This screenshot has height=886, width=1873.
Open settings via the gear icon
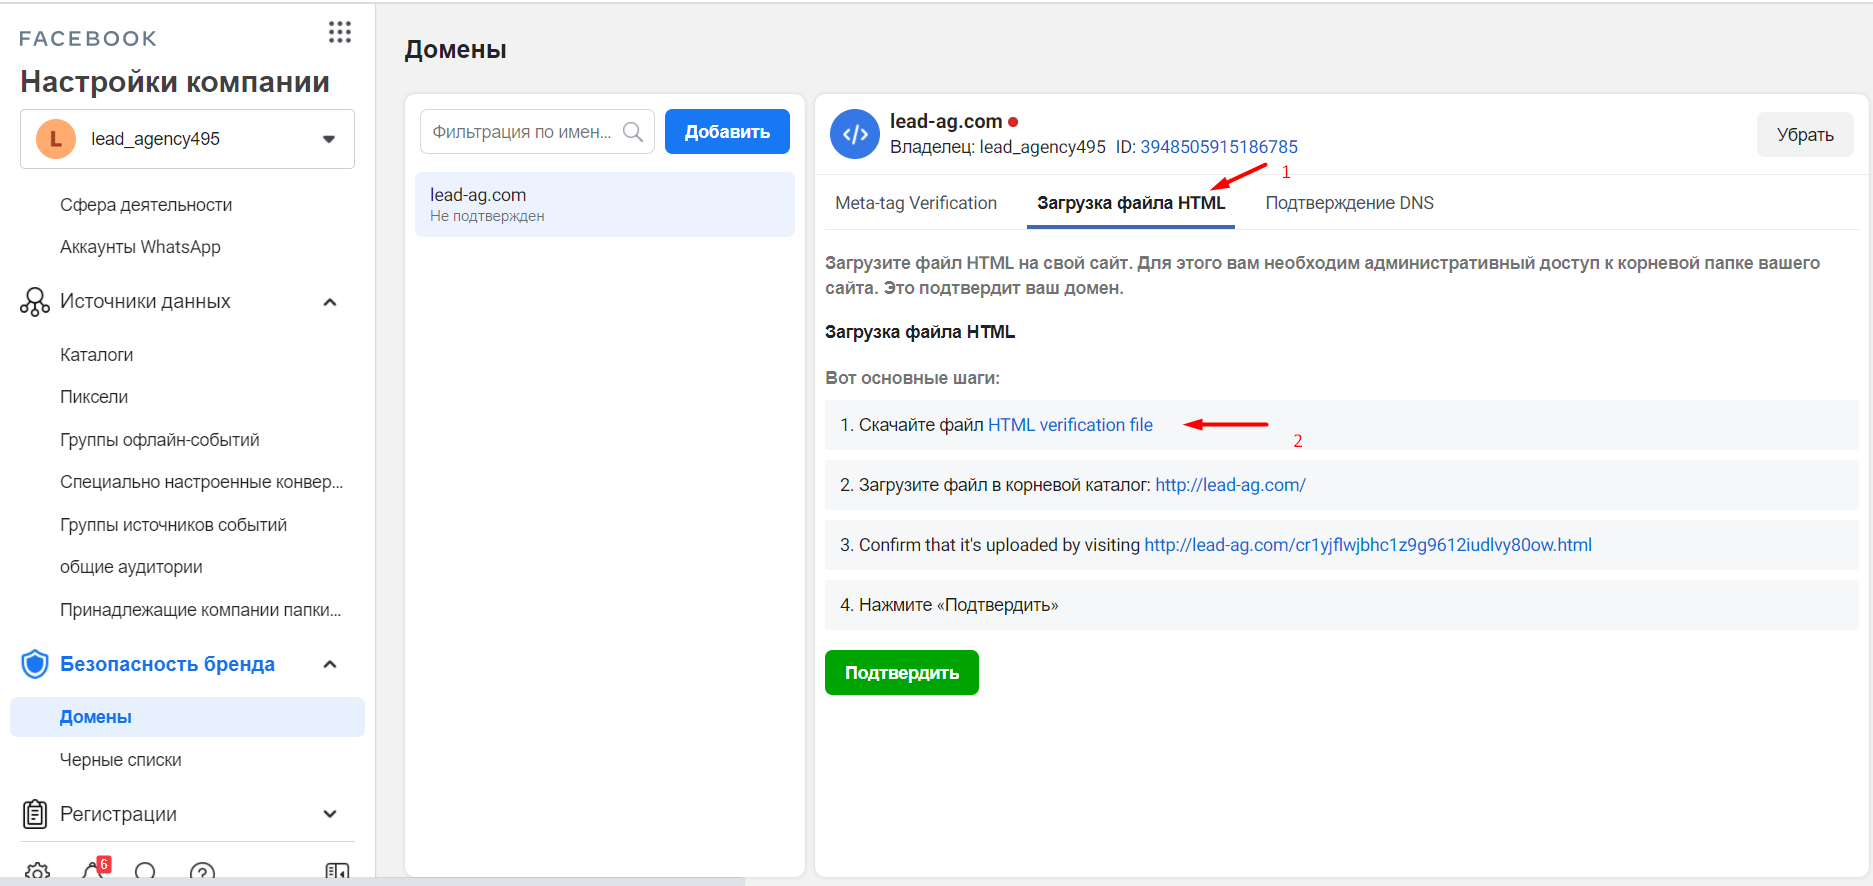pyautogui.click(x=38, y=872)
